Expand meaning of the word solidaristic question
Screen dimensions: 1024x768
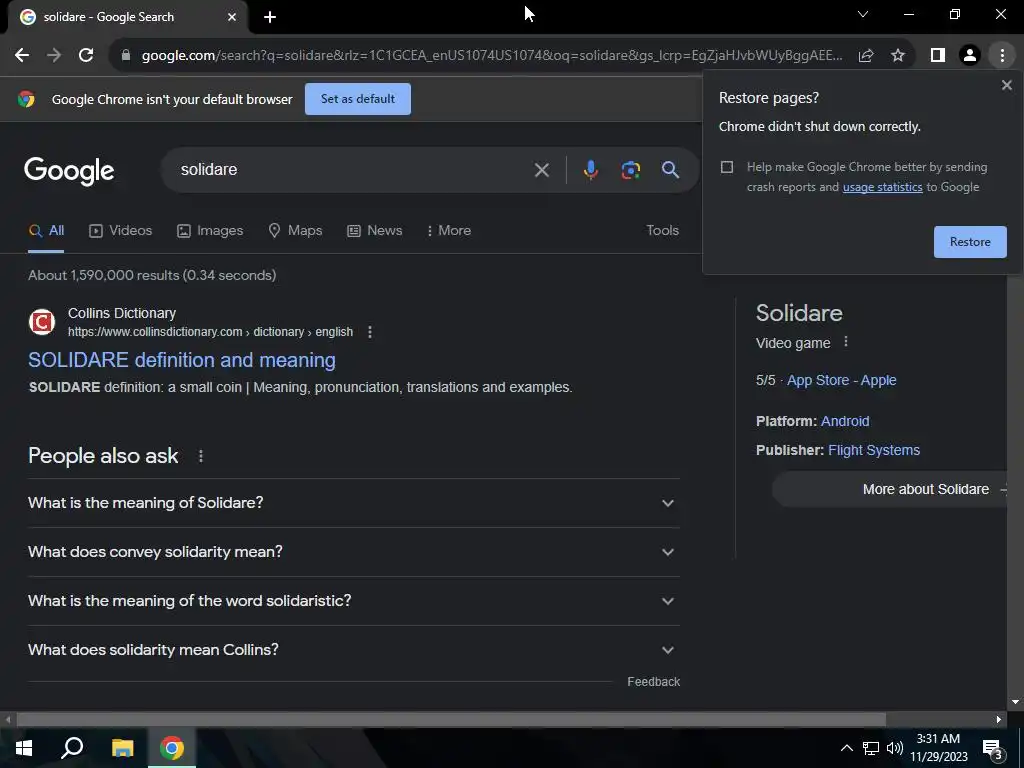coord(353,601)
